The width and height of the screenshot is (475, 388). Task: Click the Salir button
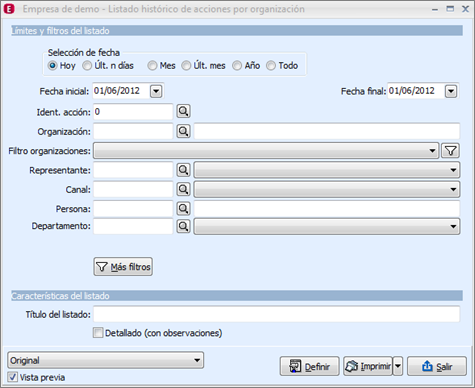[x=437, y=366]
